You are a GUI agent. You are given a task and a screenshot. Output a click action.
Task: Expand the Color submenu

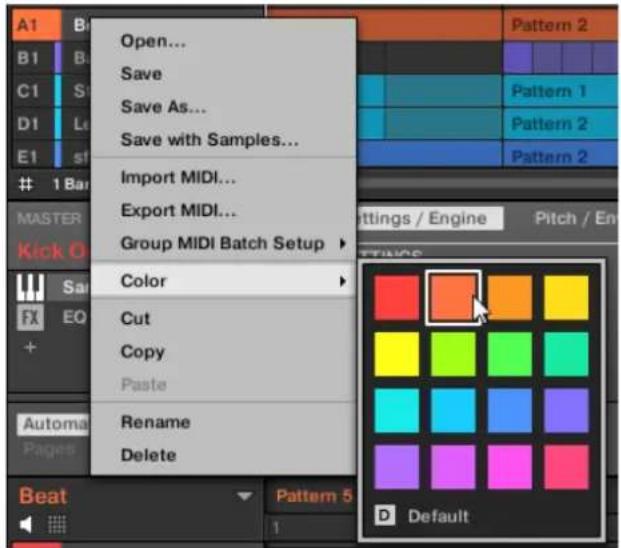tap(343, 281)
